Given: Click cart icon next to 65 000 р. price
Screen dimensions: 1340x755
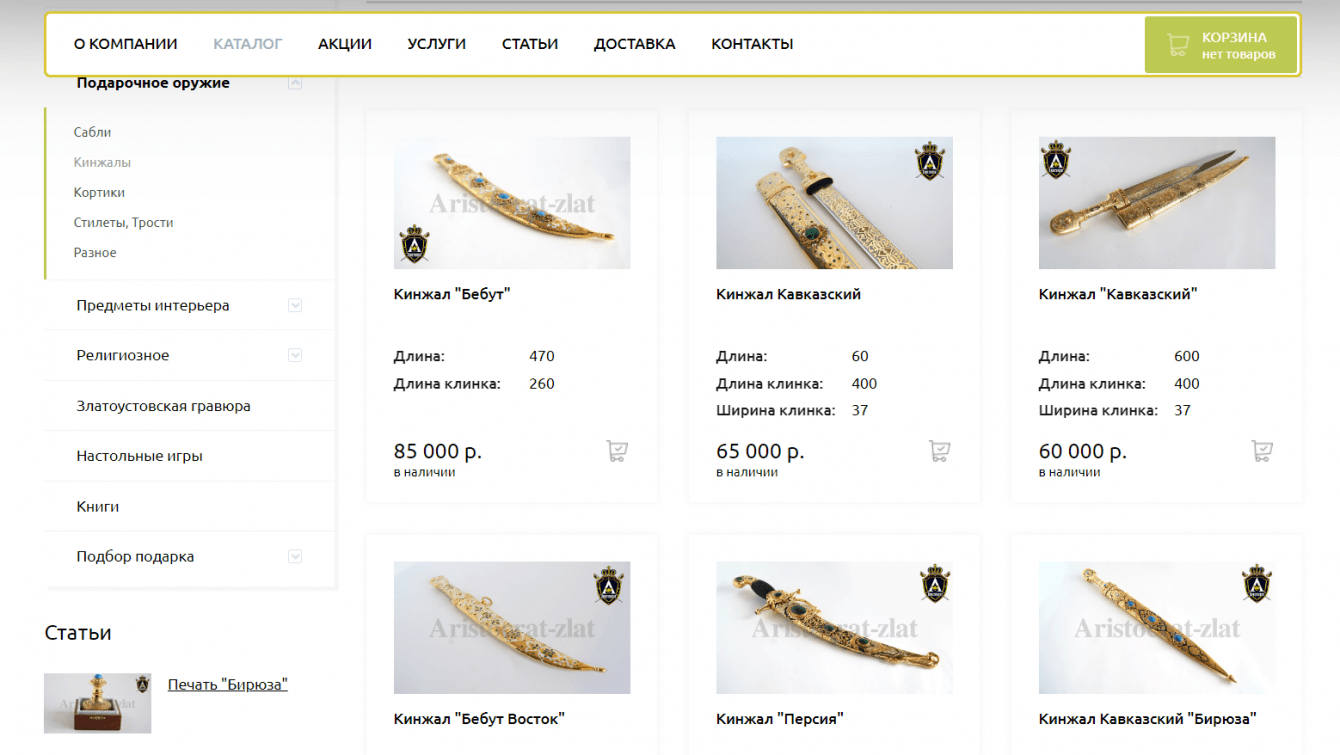Looking at the screenshot, I should point(939,451).
